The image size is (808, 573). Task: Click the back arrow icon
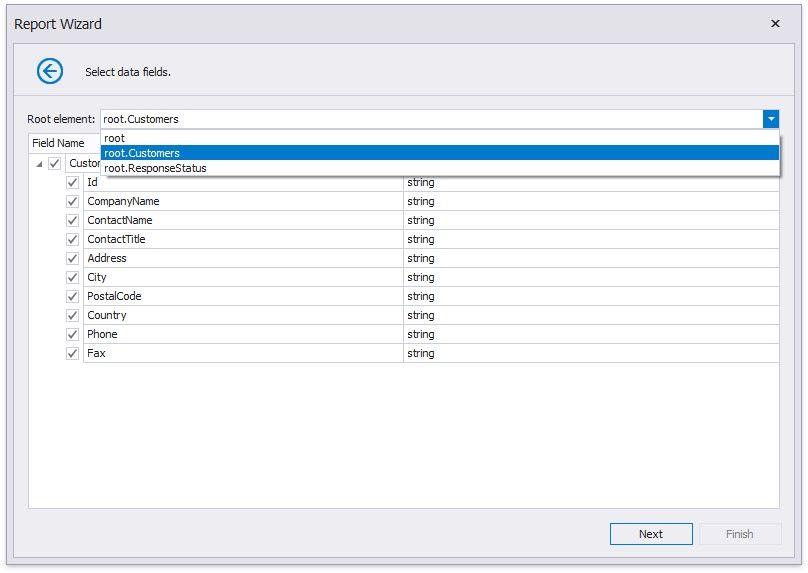50,71
